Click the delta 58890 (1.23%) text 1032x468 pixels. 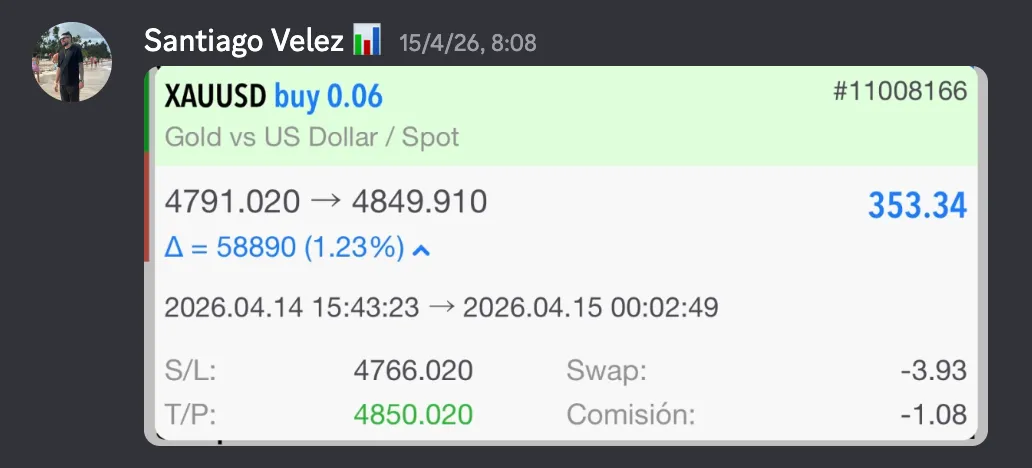[284, 248]
